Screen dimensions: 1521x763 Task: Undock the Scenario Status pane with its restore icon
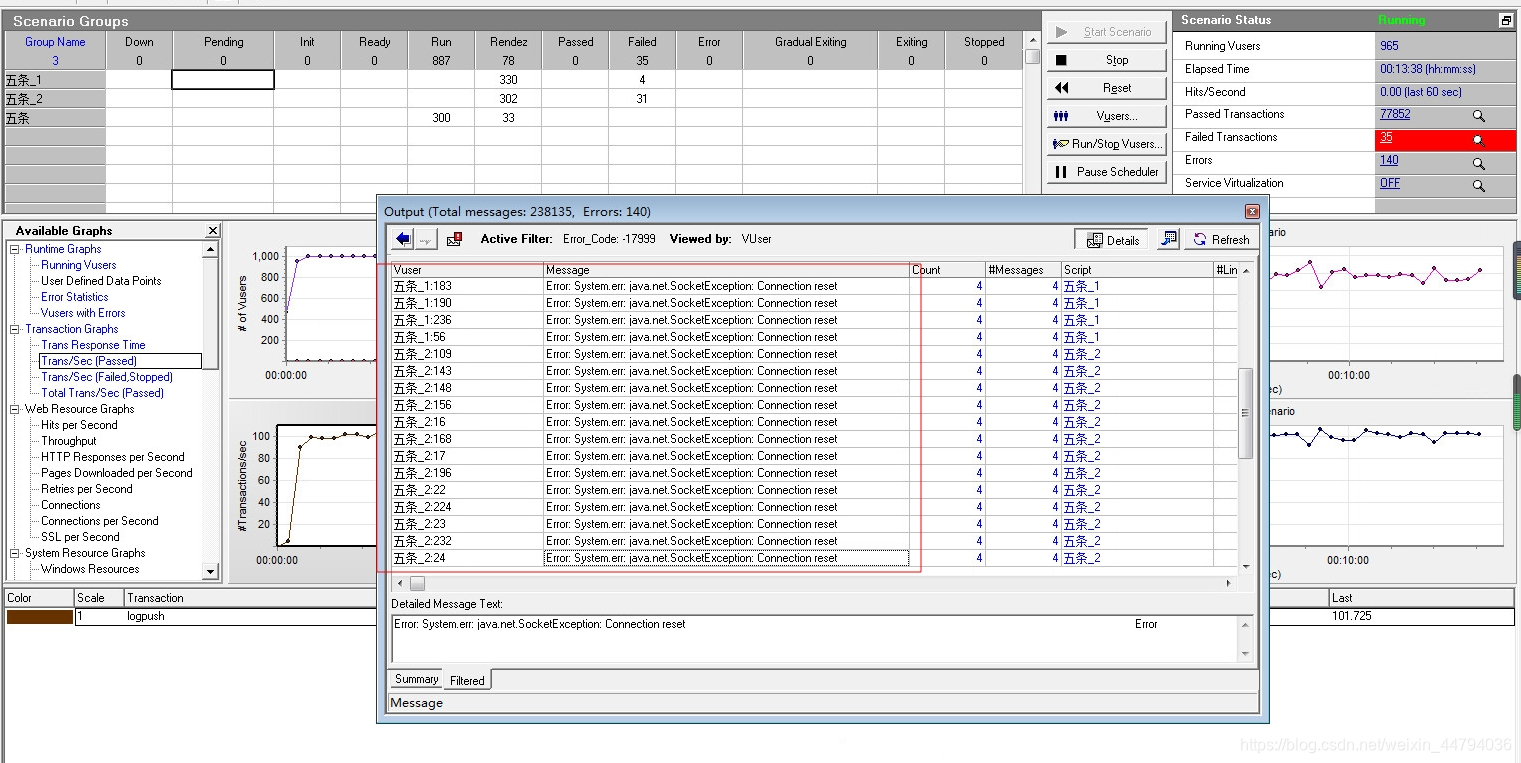1506,20
